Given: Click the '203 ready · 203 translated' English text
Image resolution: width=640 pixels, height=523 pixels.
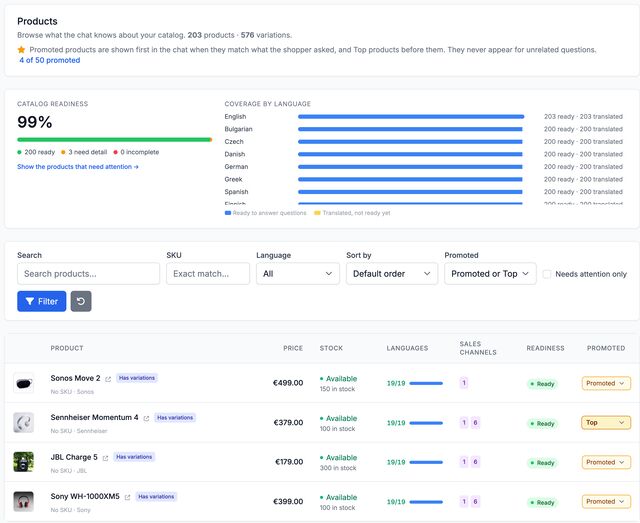Looking at the screenshot, I should point(583,117).
